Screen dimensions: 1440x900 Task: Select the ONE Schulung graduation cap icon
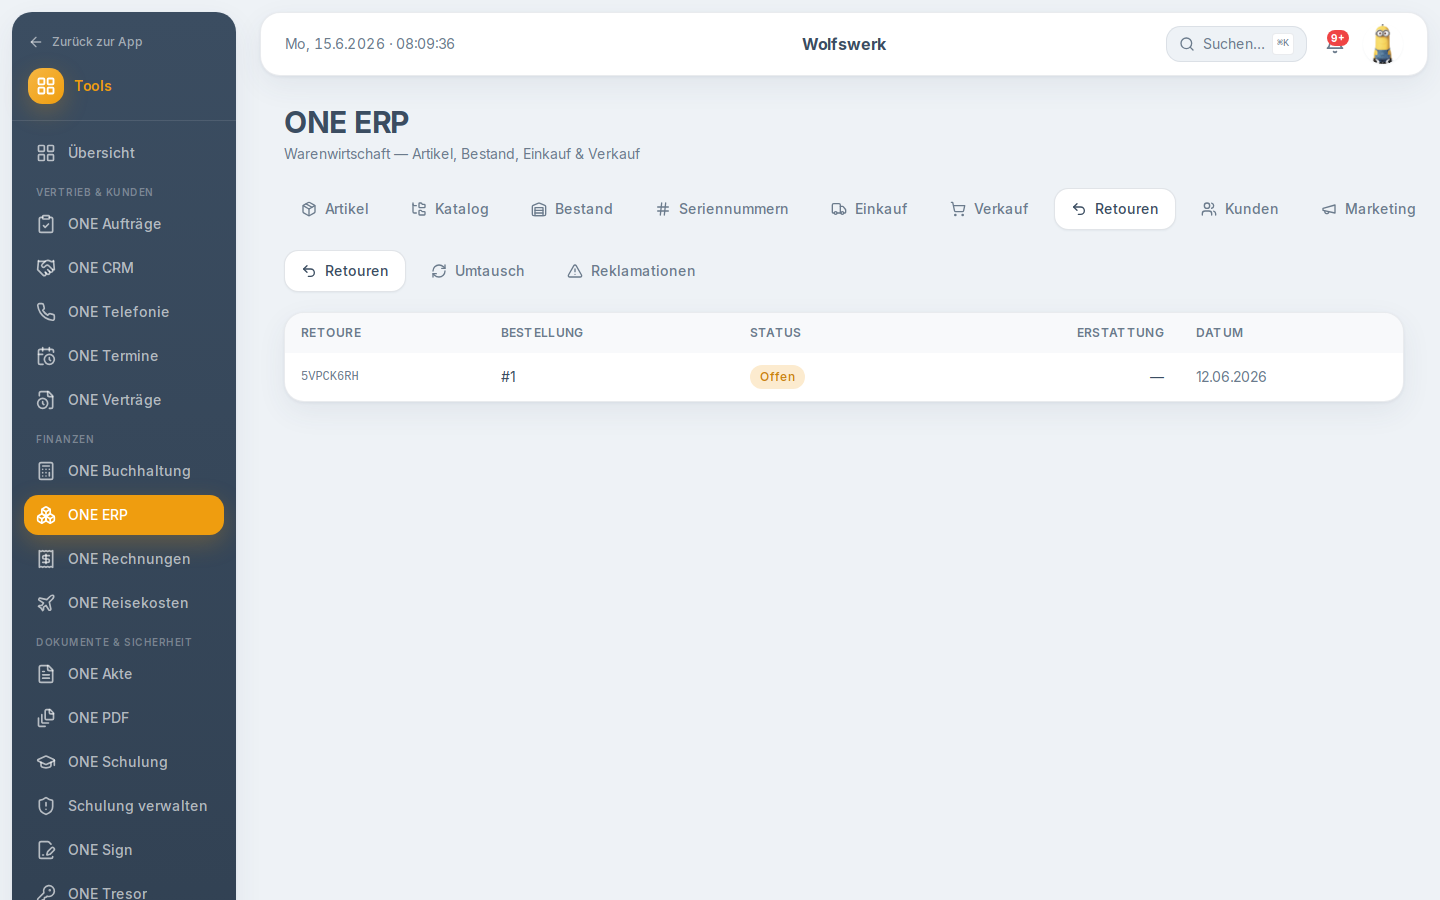coord(46,762)
